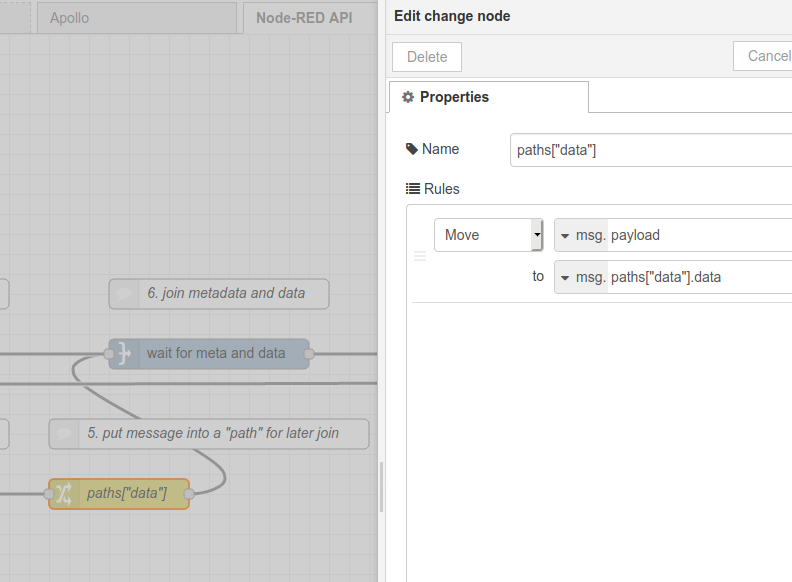Click comment bubble icon on step 6 node

[124, 294]
